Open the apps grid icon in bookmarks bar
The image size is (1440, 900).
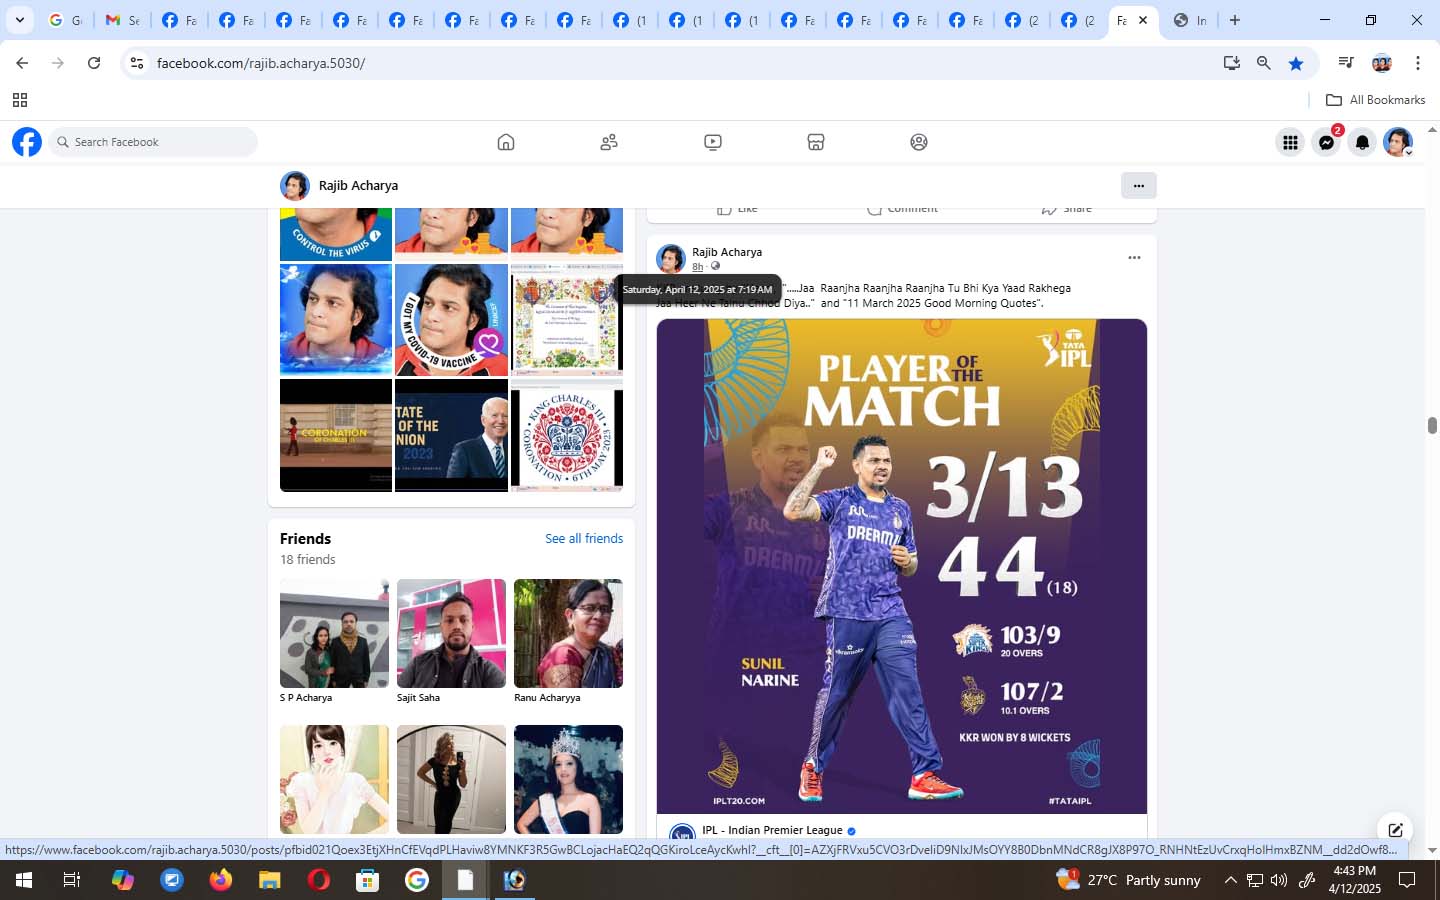(20, 100)
